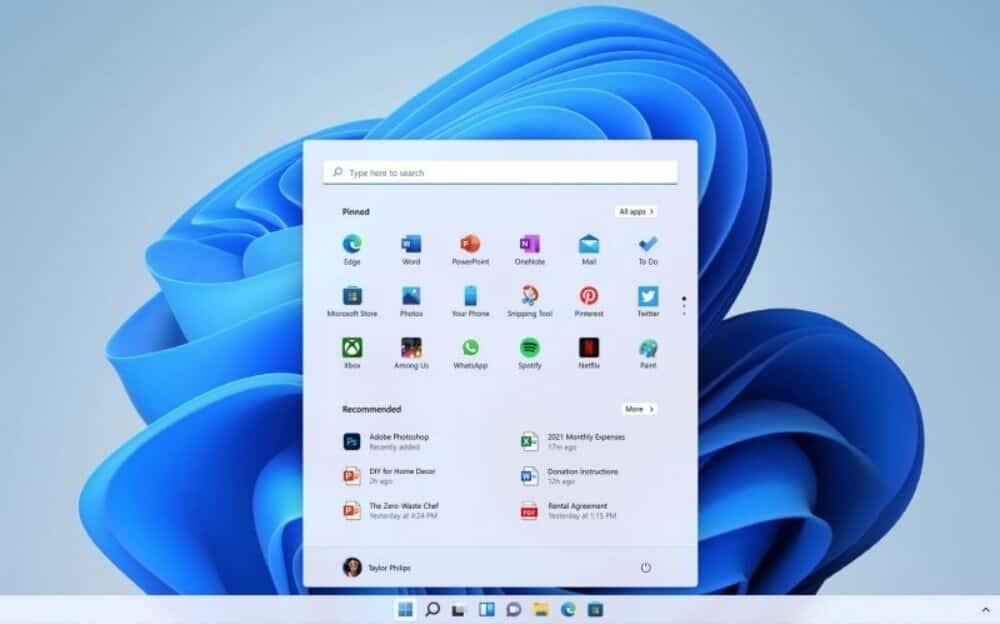Open File Explorer from the taskbar
The image size is (1000, 624).
point(541,609)
